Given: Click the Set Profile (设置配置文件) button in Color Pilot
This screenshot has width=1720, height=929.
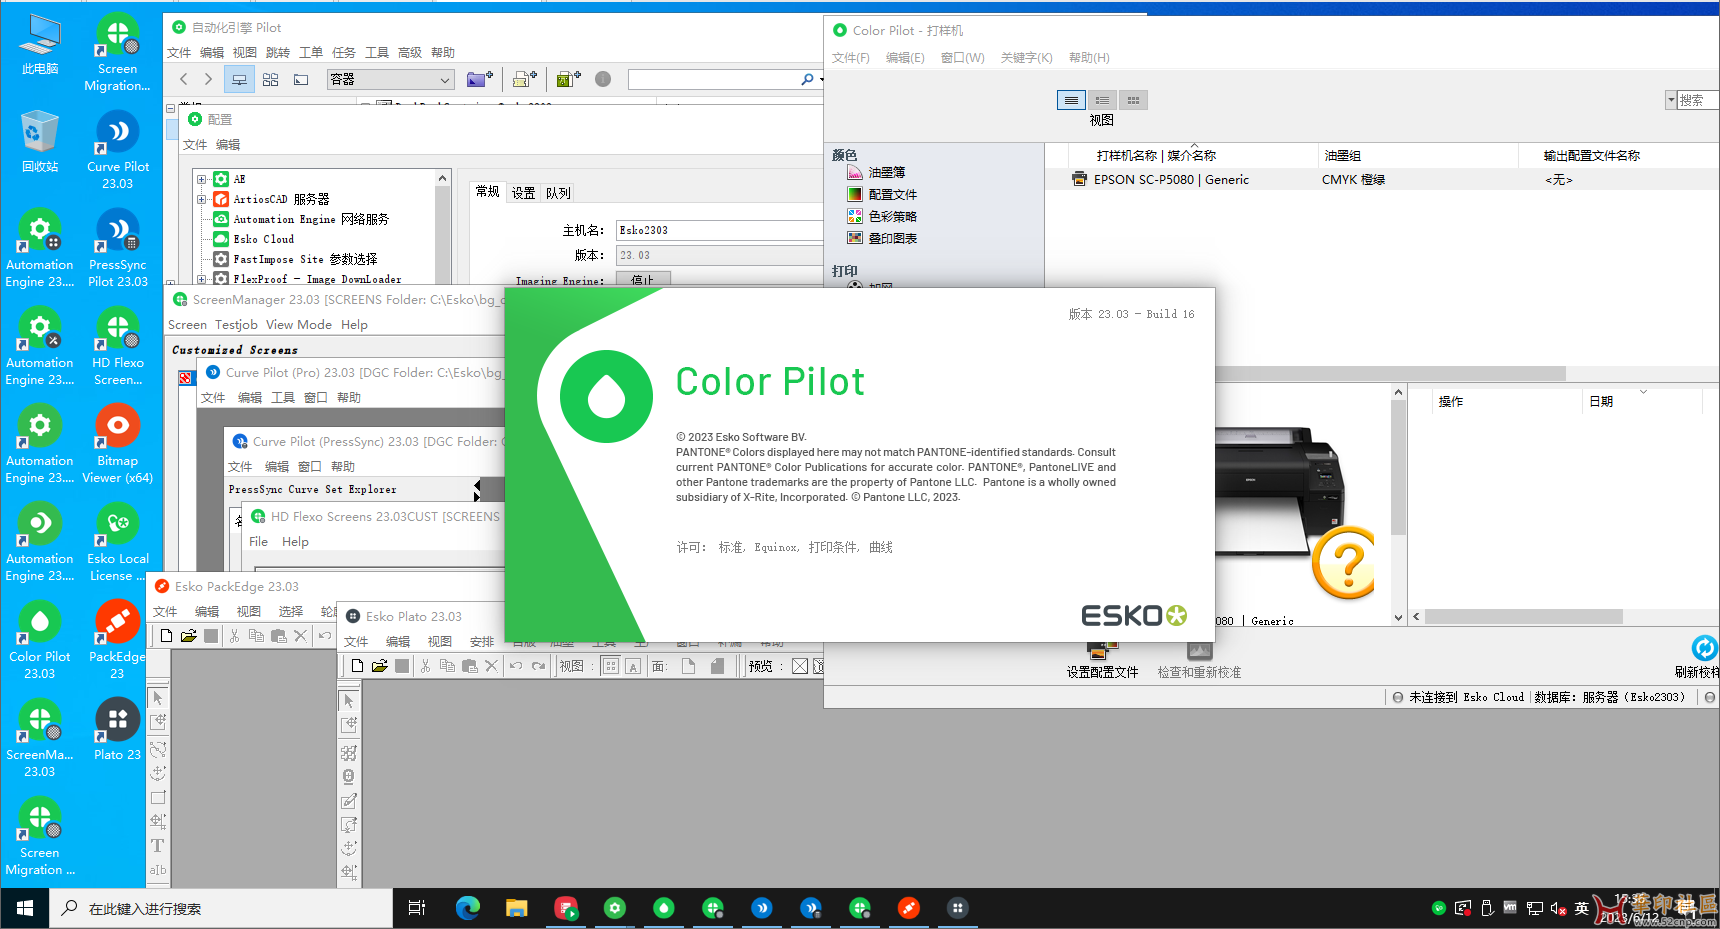Looking at the screenshot, I should (x=1102, y=662).
